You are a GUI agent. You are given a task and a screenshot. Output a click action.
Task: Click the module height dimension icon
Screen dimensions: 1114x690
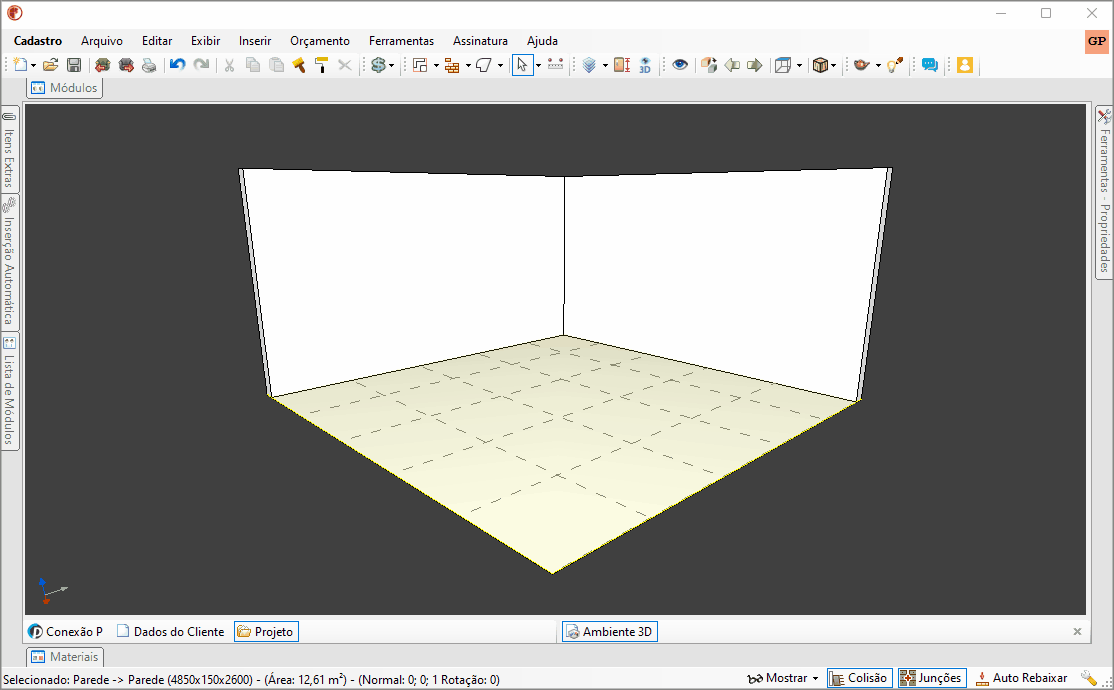click(622, 65)
